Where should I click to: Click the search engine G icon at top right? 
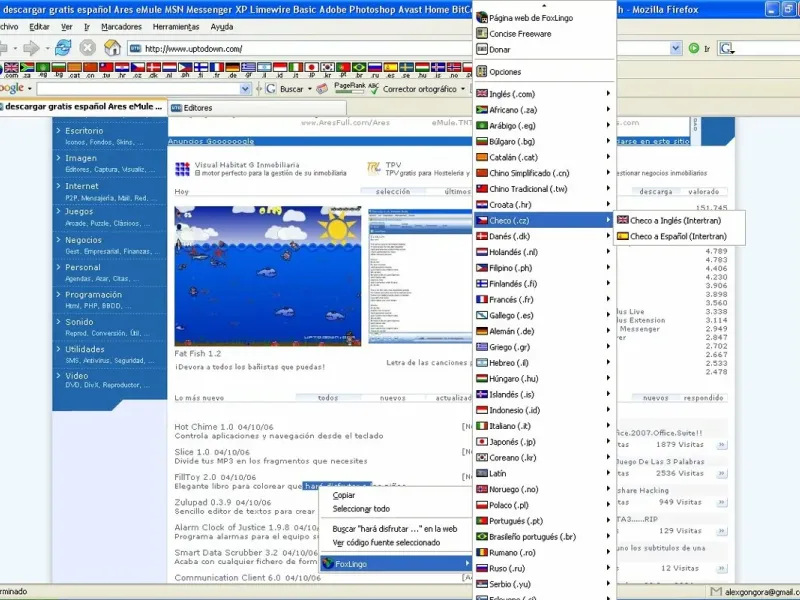pyautogui.click(x=726, y=48)
